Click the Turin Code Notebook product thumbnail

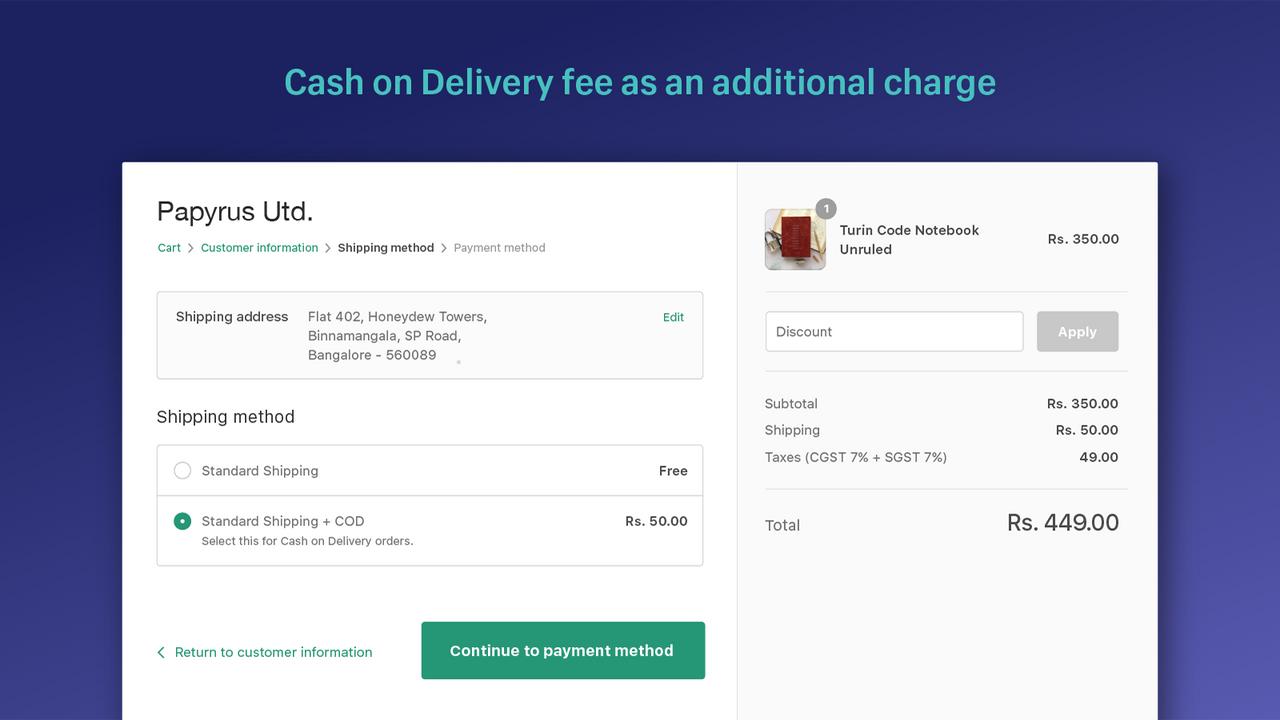[x=795, y=239]
